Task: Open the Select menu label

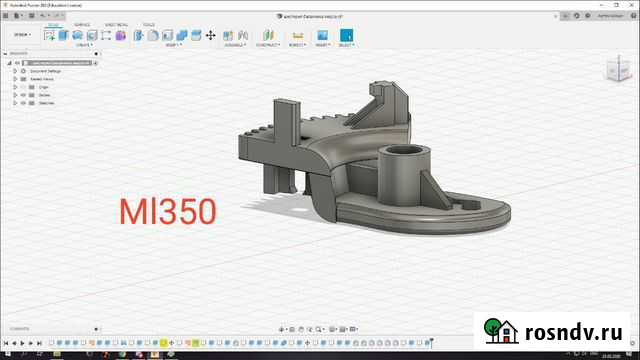Action: 347,45
